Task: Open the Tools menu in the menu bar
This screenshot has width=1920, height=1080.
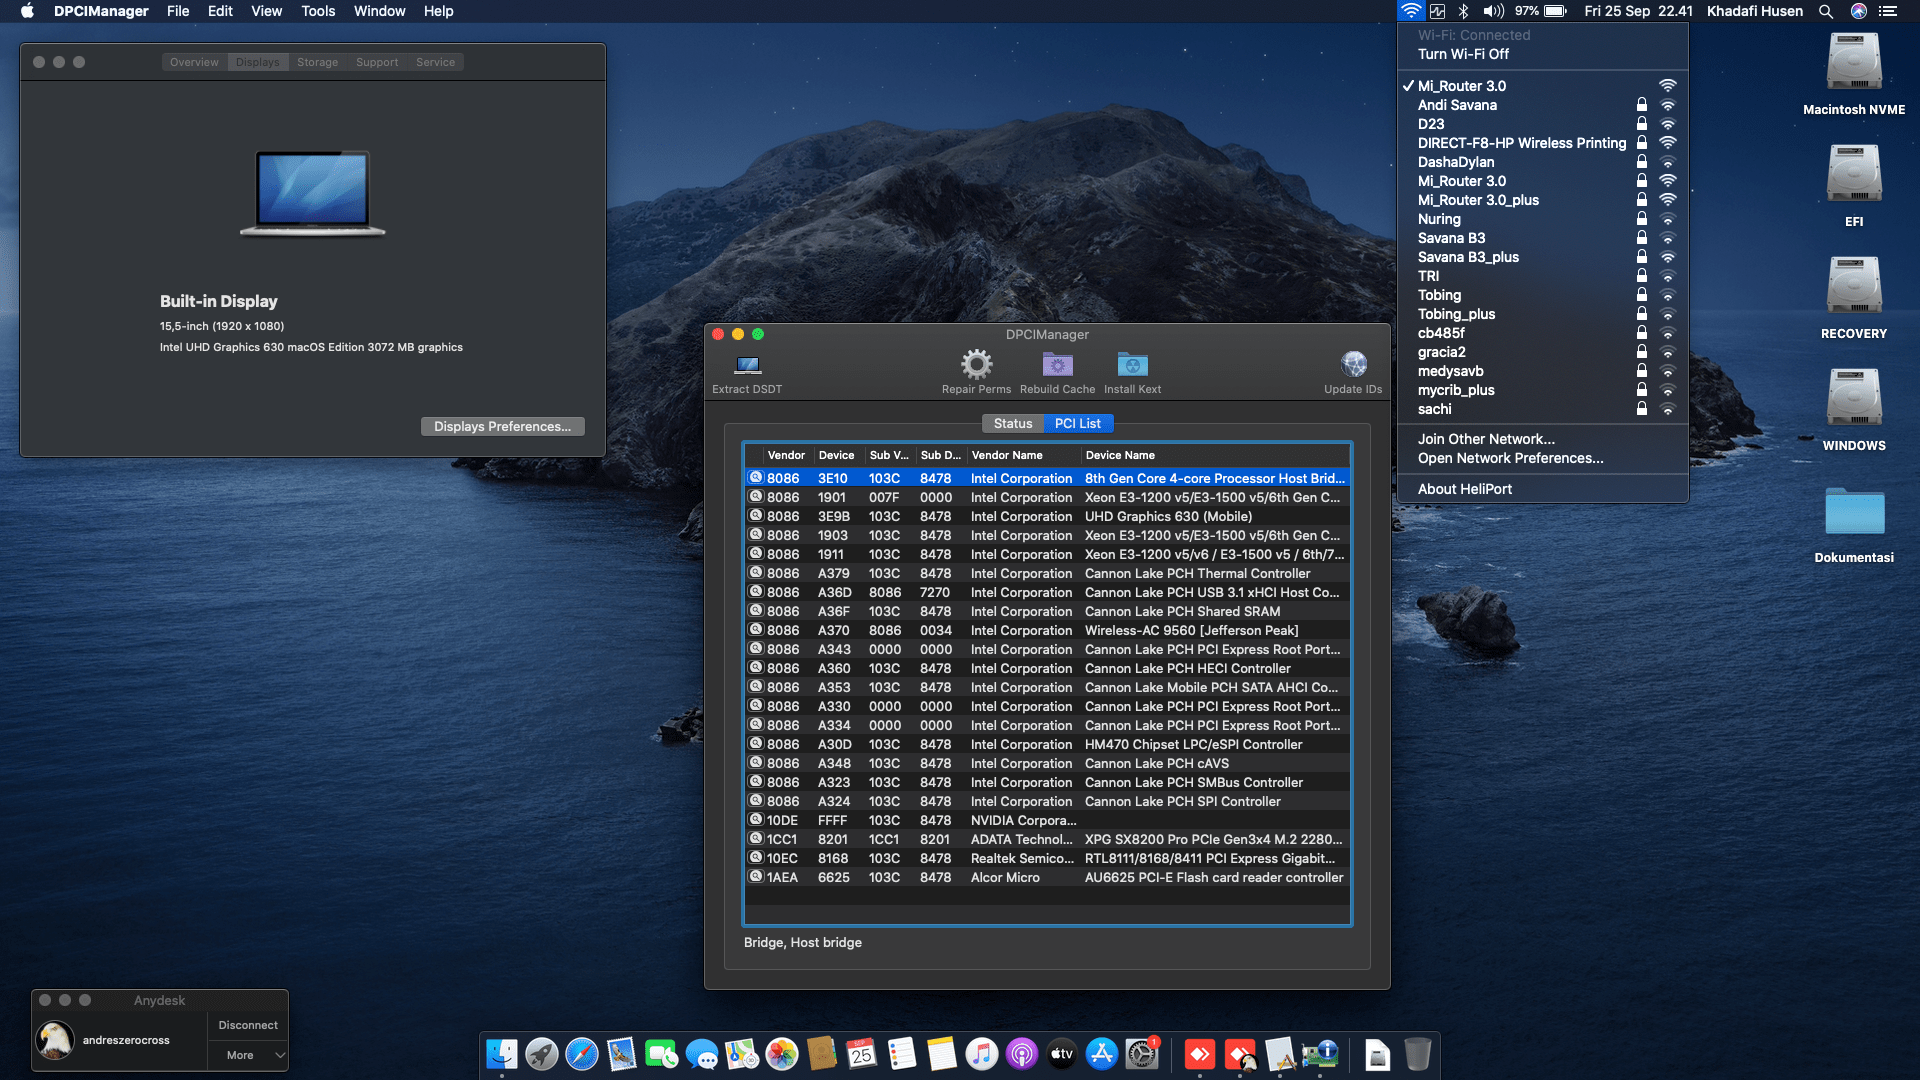Action: coord(318,11)
